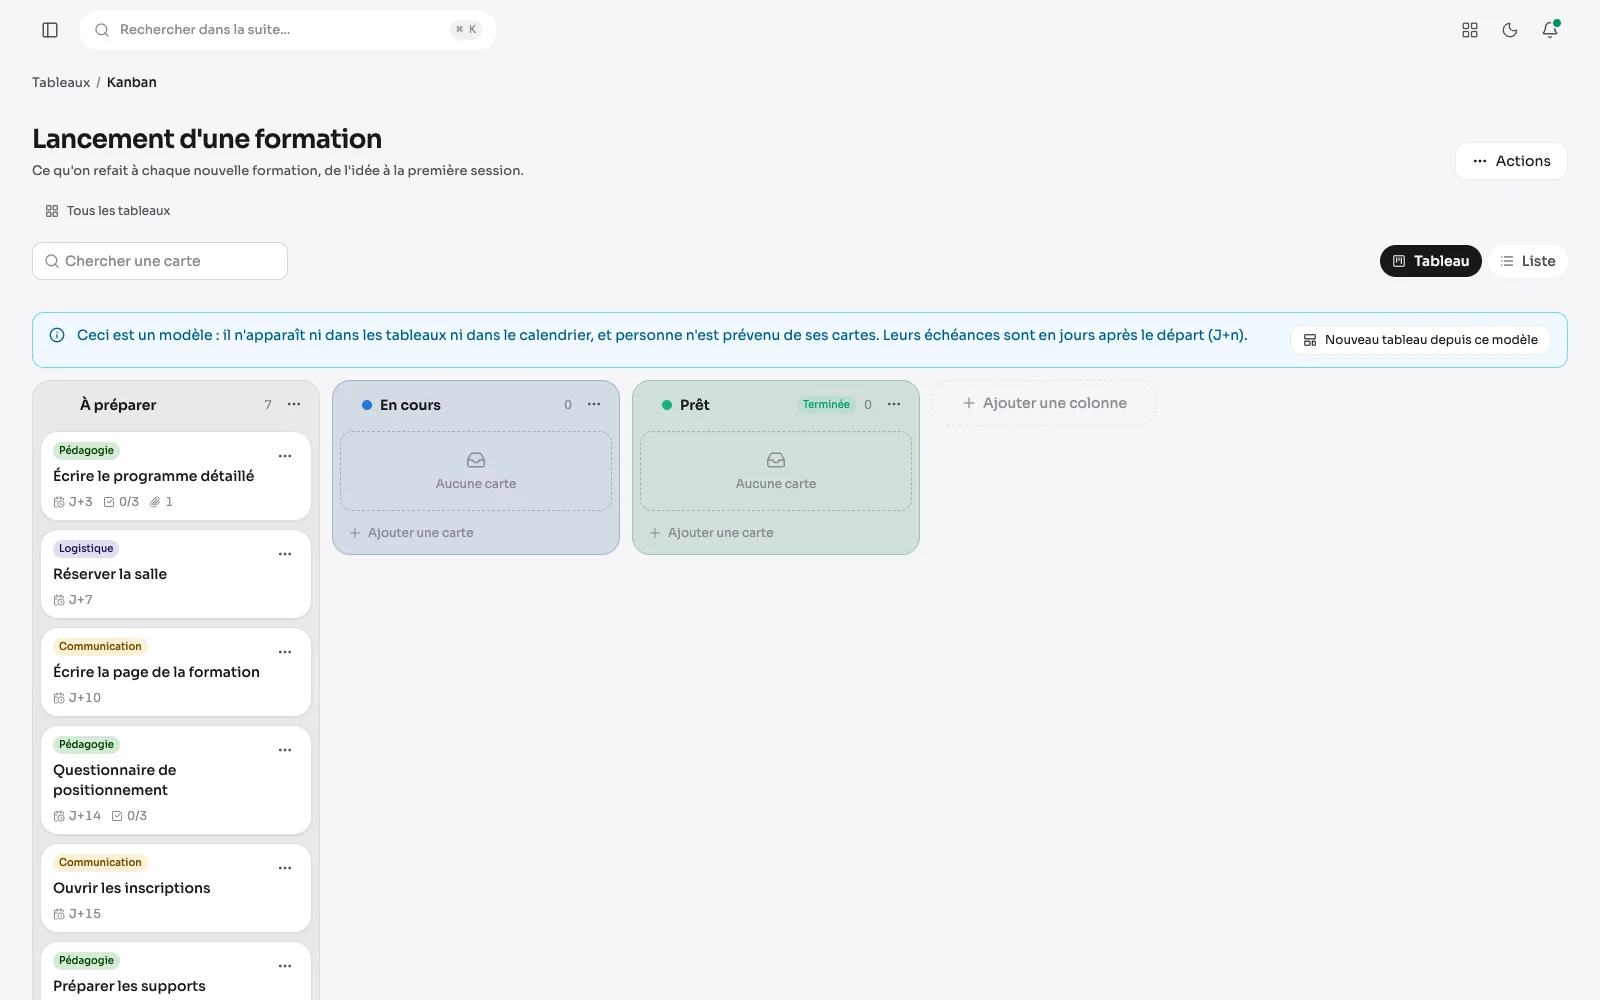This screenshot has width=1600, height=1000.
Task: Open the apps grid icon
Action: (x=1470, y=30)
